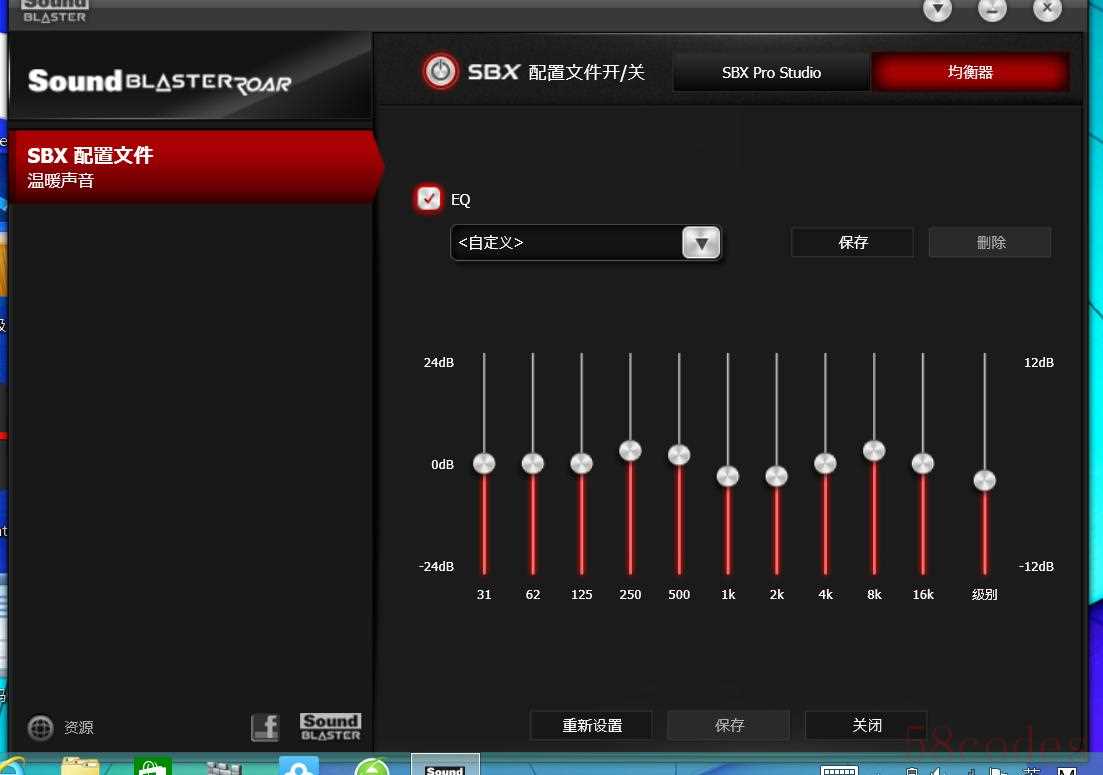The height and width of the screenshot is (775, 1103).
Task: Click the 删除 delete preset button
Action: (x=990, y=243)
